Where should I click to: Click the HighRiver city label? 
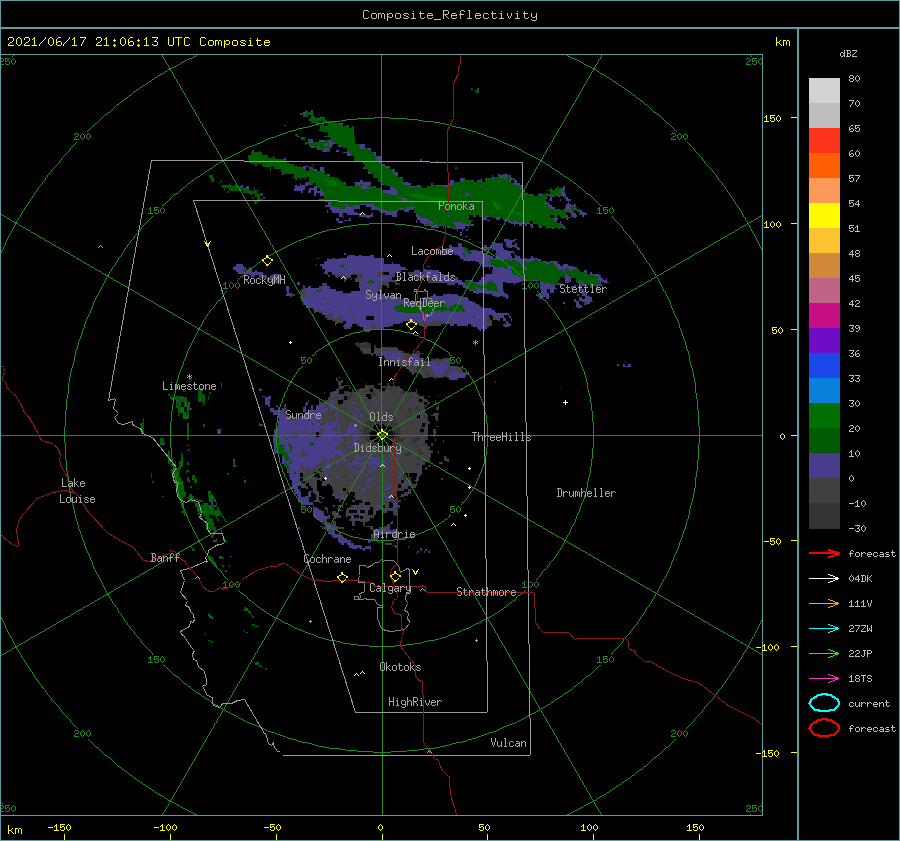point(415,702)
